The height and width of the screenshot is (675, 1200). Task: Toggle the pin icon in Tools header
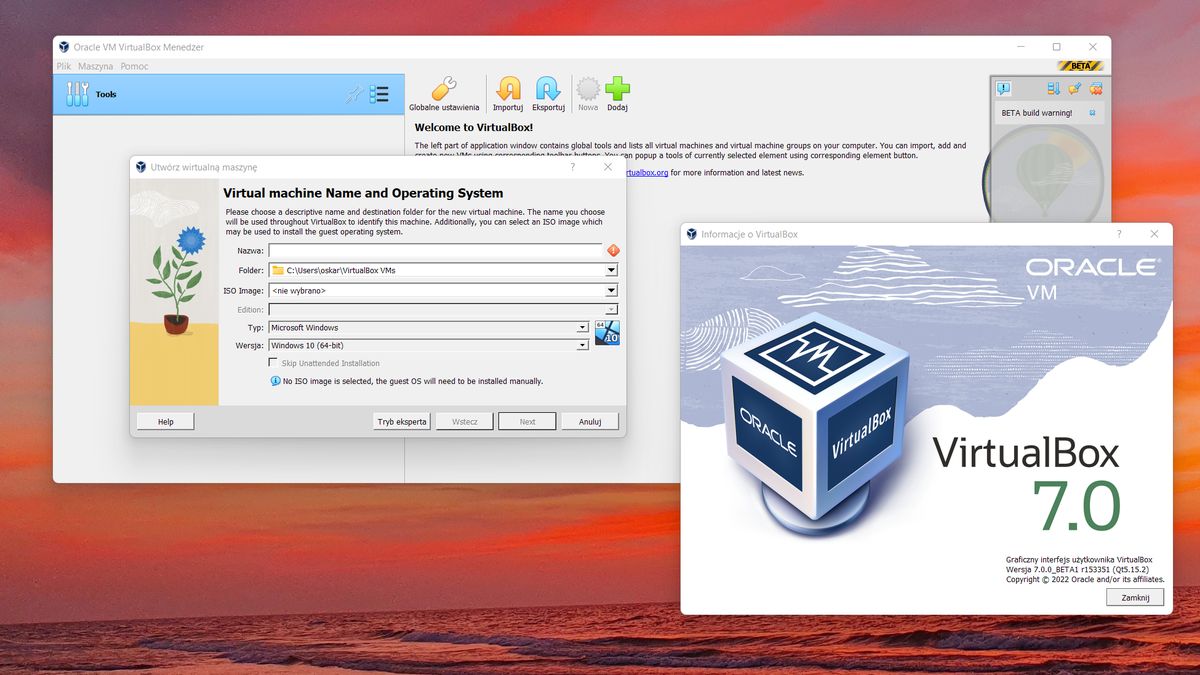tap(353, 94)
